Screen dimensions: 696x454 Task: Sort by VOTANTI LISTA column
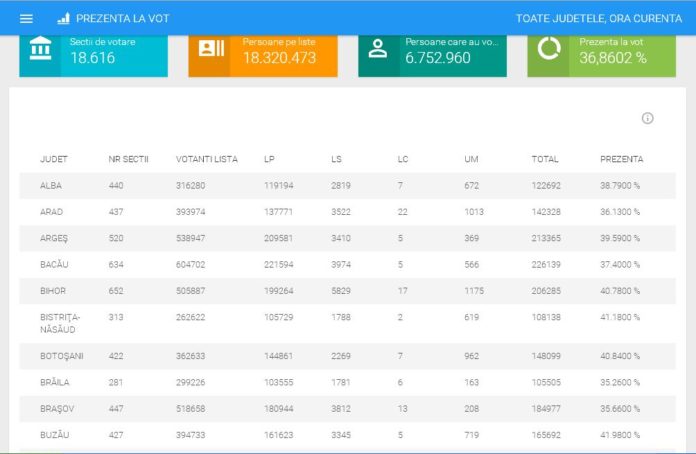207,159
